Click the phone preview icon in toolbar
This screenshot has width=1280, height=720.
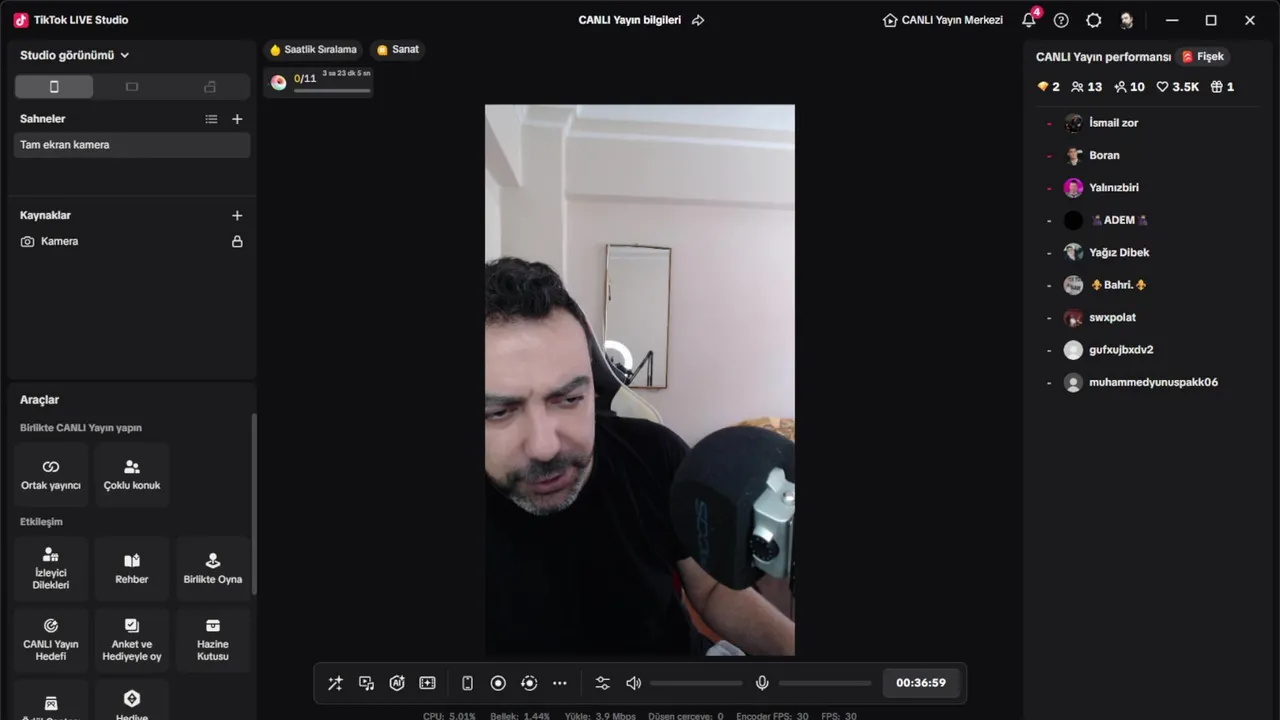pos(467,683)
